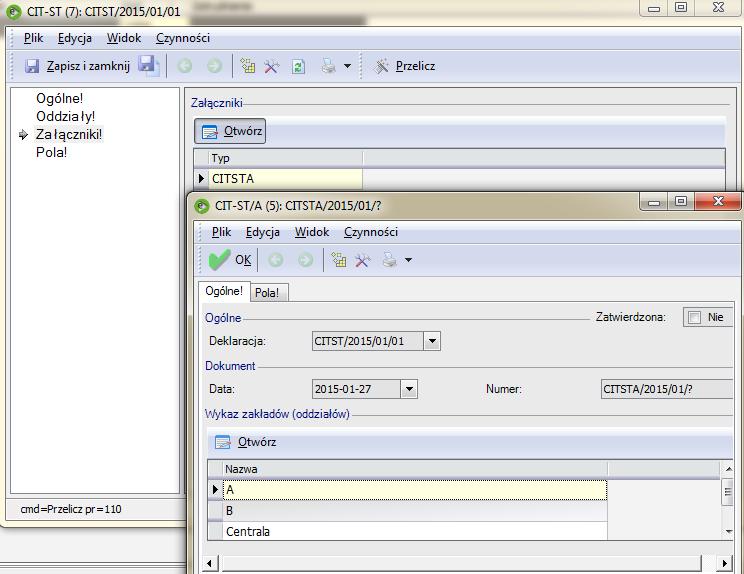Click the Nazwa table scroll up arrow

pyautogui.click(x=728, y=469)
